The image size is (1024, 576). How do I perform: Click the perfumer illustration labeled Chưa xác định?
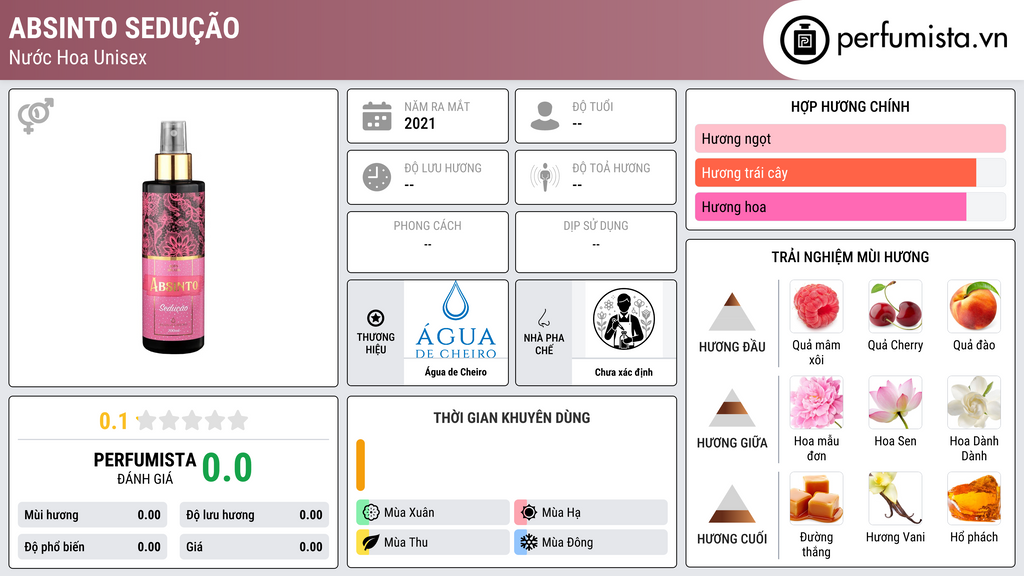[x=624, y=319]
